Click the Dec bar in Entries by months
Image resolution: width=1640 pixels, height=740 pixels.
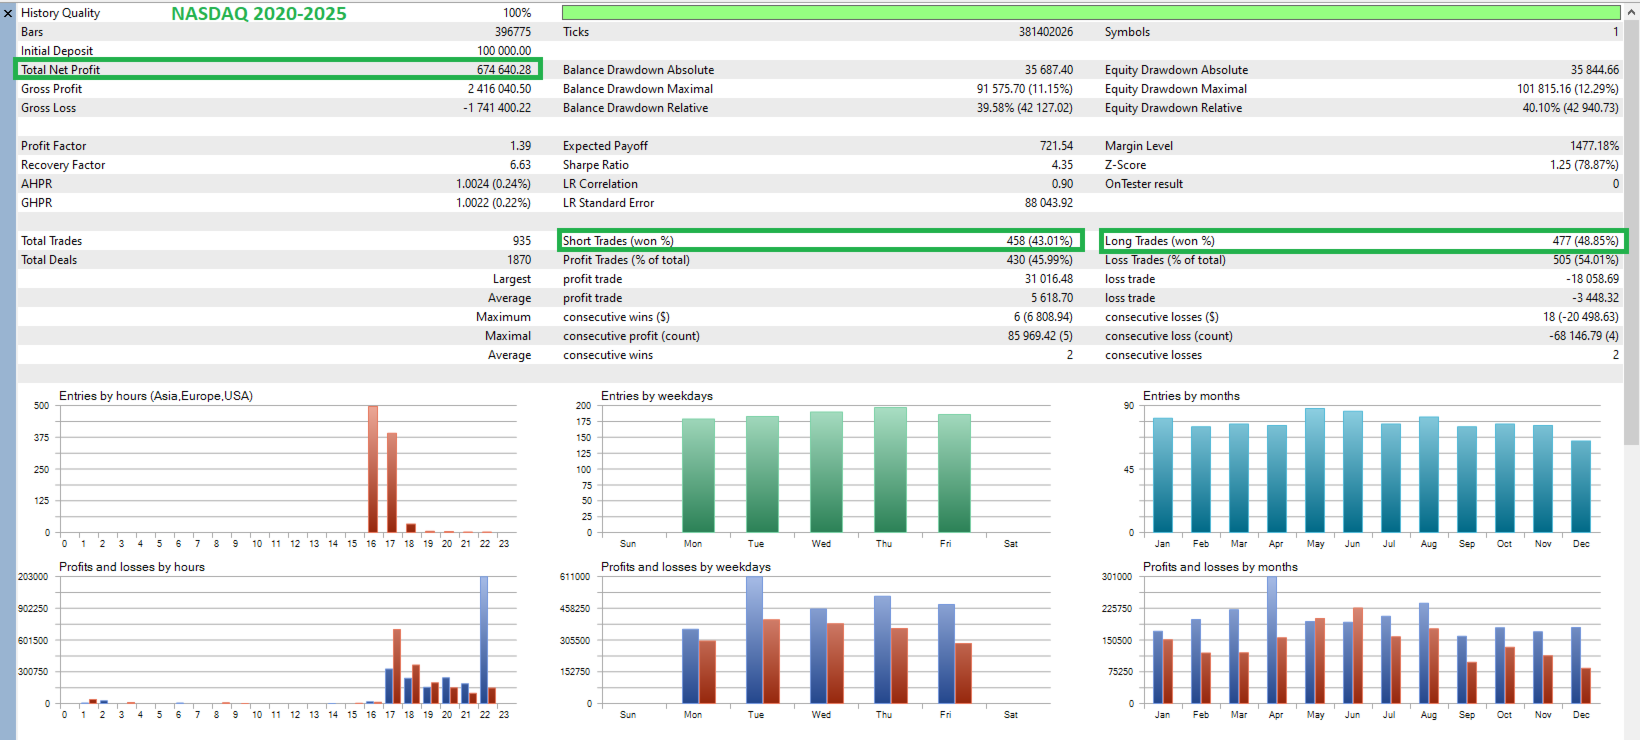pyautogui.click(x=1581, y=487)
